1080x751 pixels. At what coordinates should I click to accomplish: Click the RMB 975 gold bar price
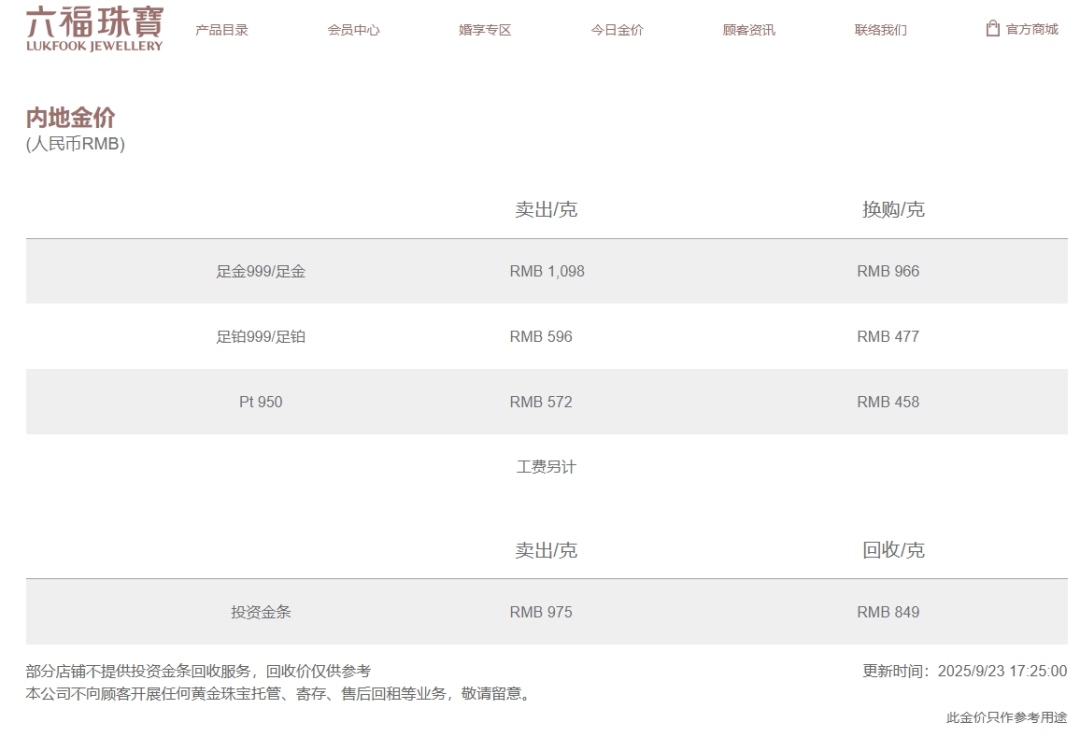pyautogui.click(x=541, y=612)
